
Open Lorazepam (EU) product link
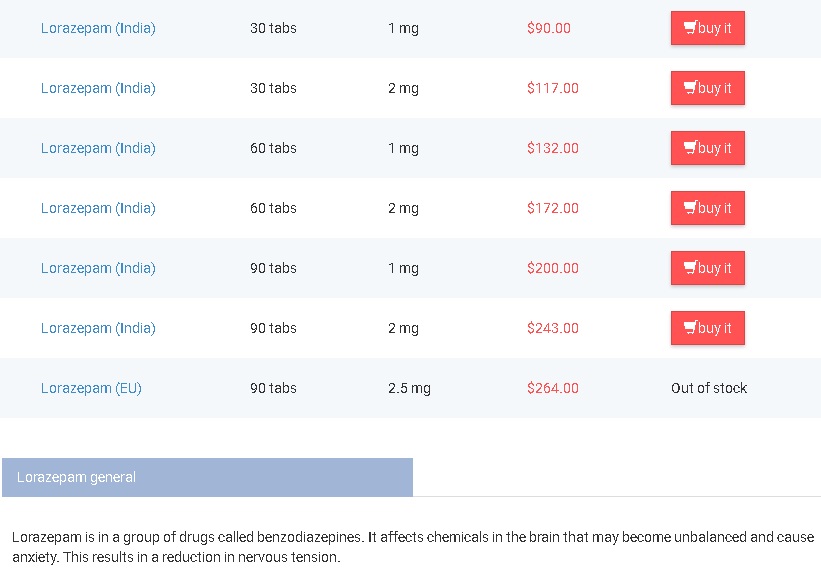91,388
